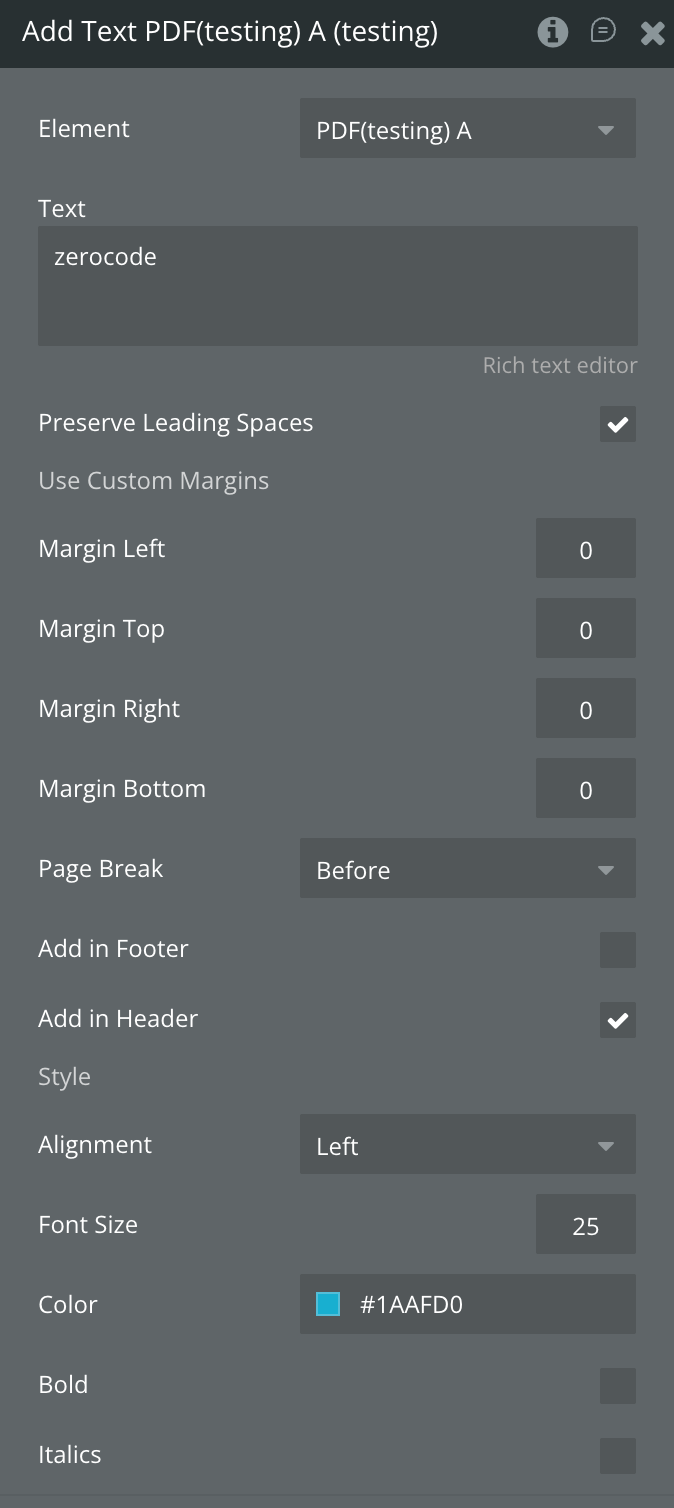Click the blue color swatch
This screenshot has width=674, height=1508.
click(328, 1304)
